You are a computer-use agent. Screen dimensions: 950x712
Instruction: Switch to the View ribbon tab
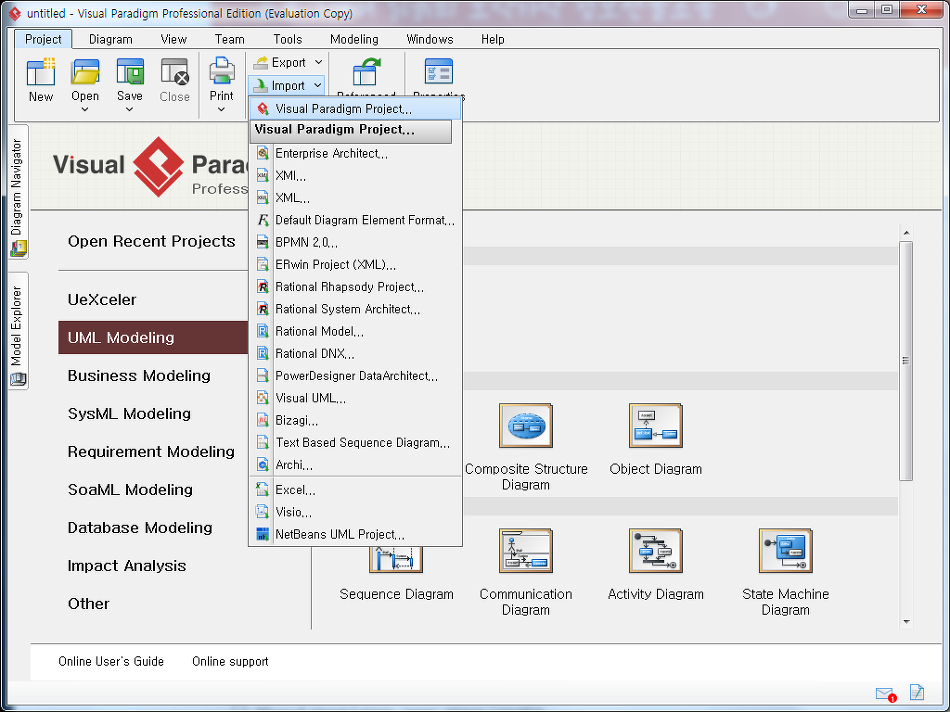173,39
